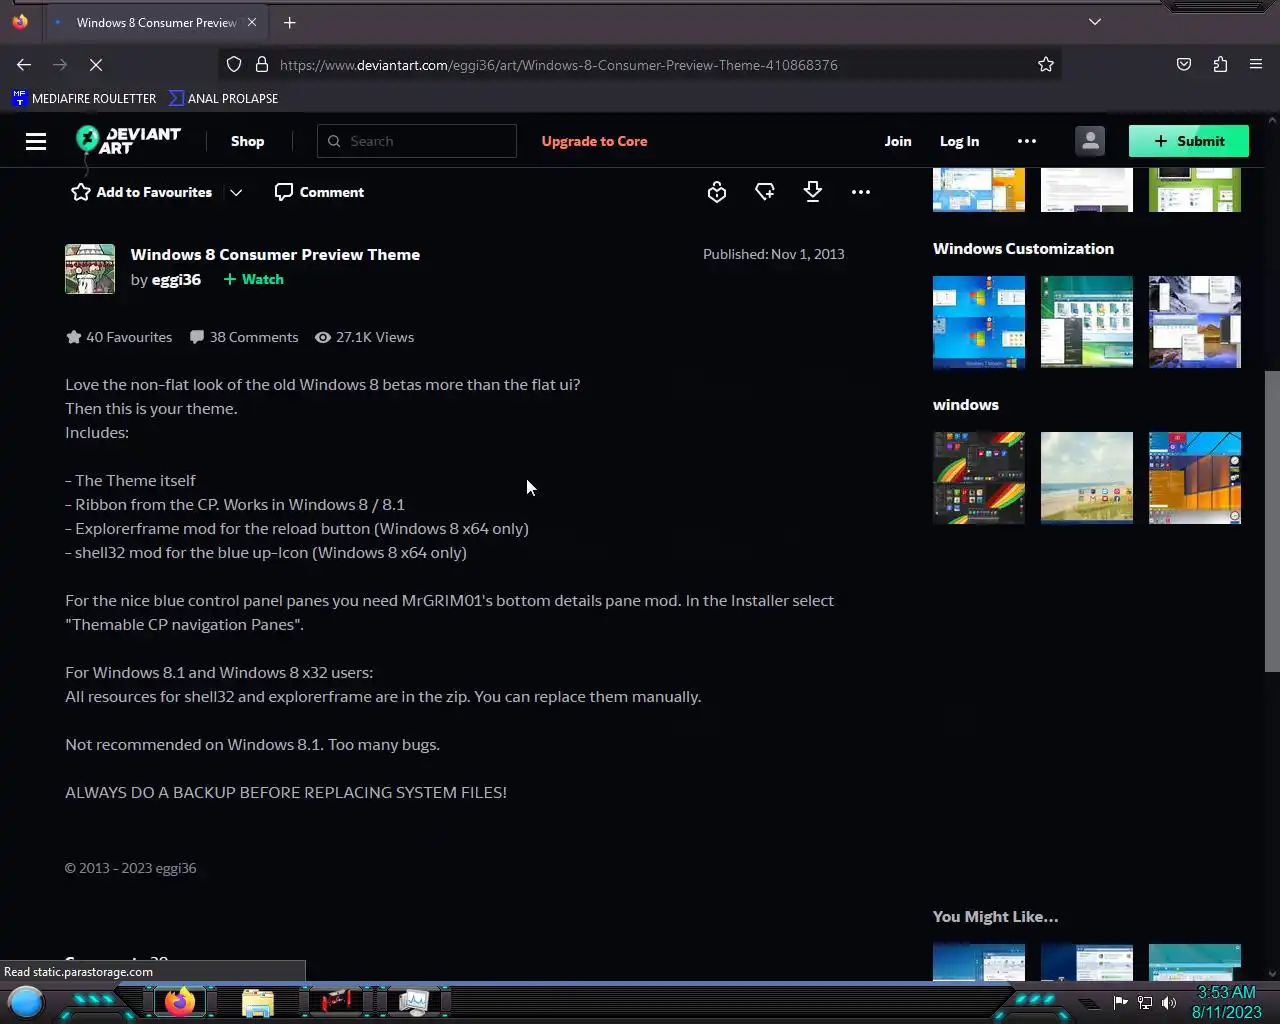
Task: Open deviation more-options ellipsis menu
Action: (x=861, y=192)
